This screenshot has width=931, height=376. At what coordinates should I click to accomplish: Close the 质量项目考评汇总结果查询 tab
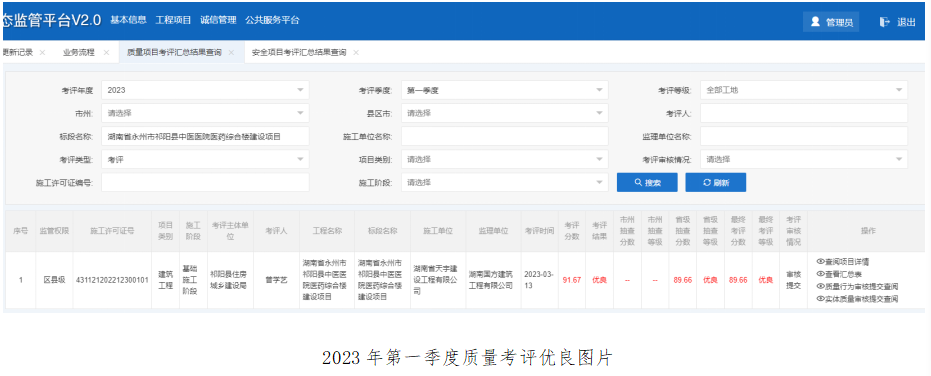[231, 52]
